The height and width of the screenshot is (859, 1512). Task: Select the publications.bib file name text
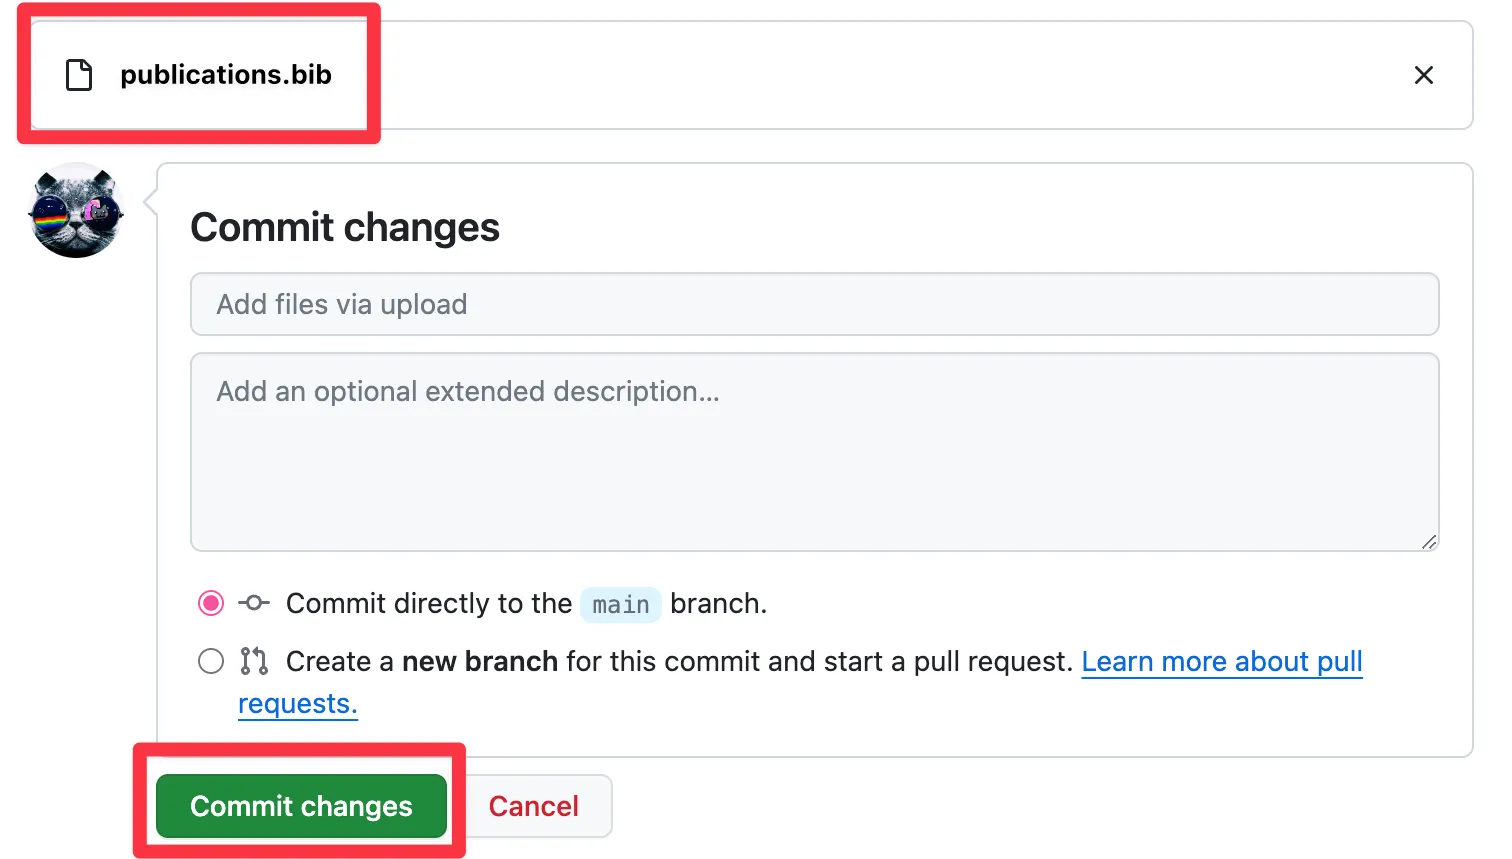click(225, 74)
